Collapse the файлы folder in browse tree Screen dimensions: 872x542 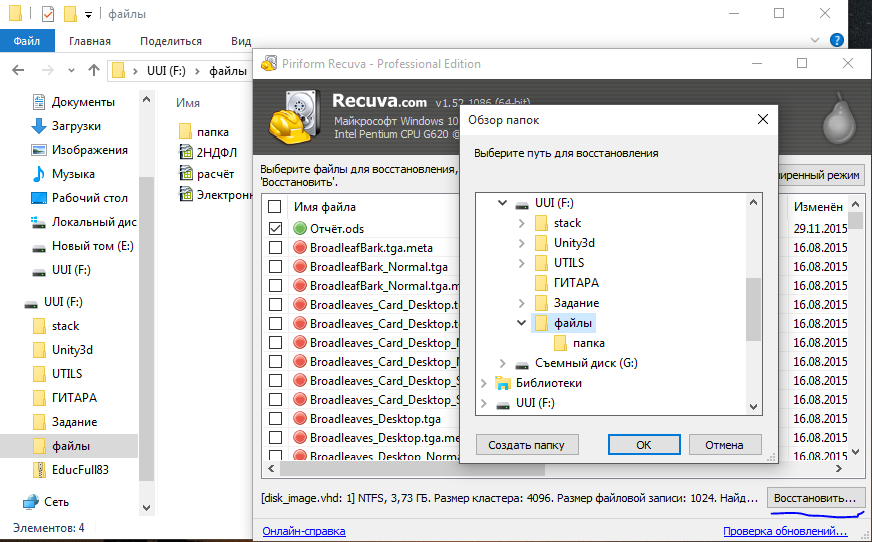click(521, 323)
